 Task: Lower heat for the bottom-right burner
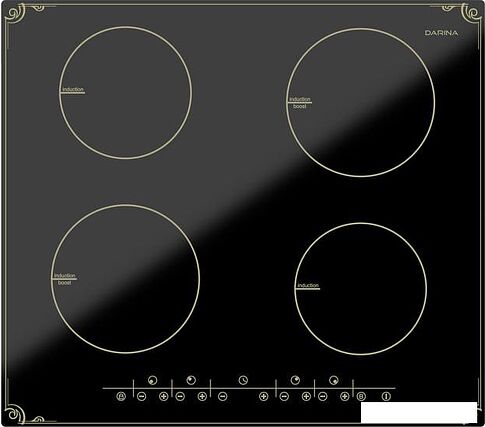tap(323, 396)
